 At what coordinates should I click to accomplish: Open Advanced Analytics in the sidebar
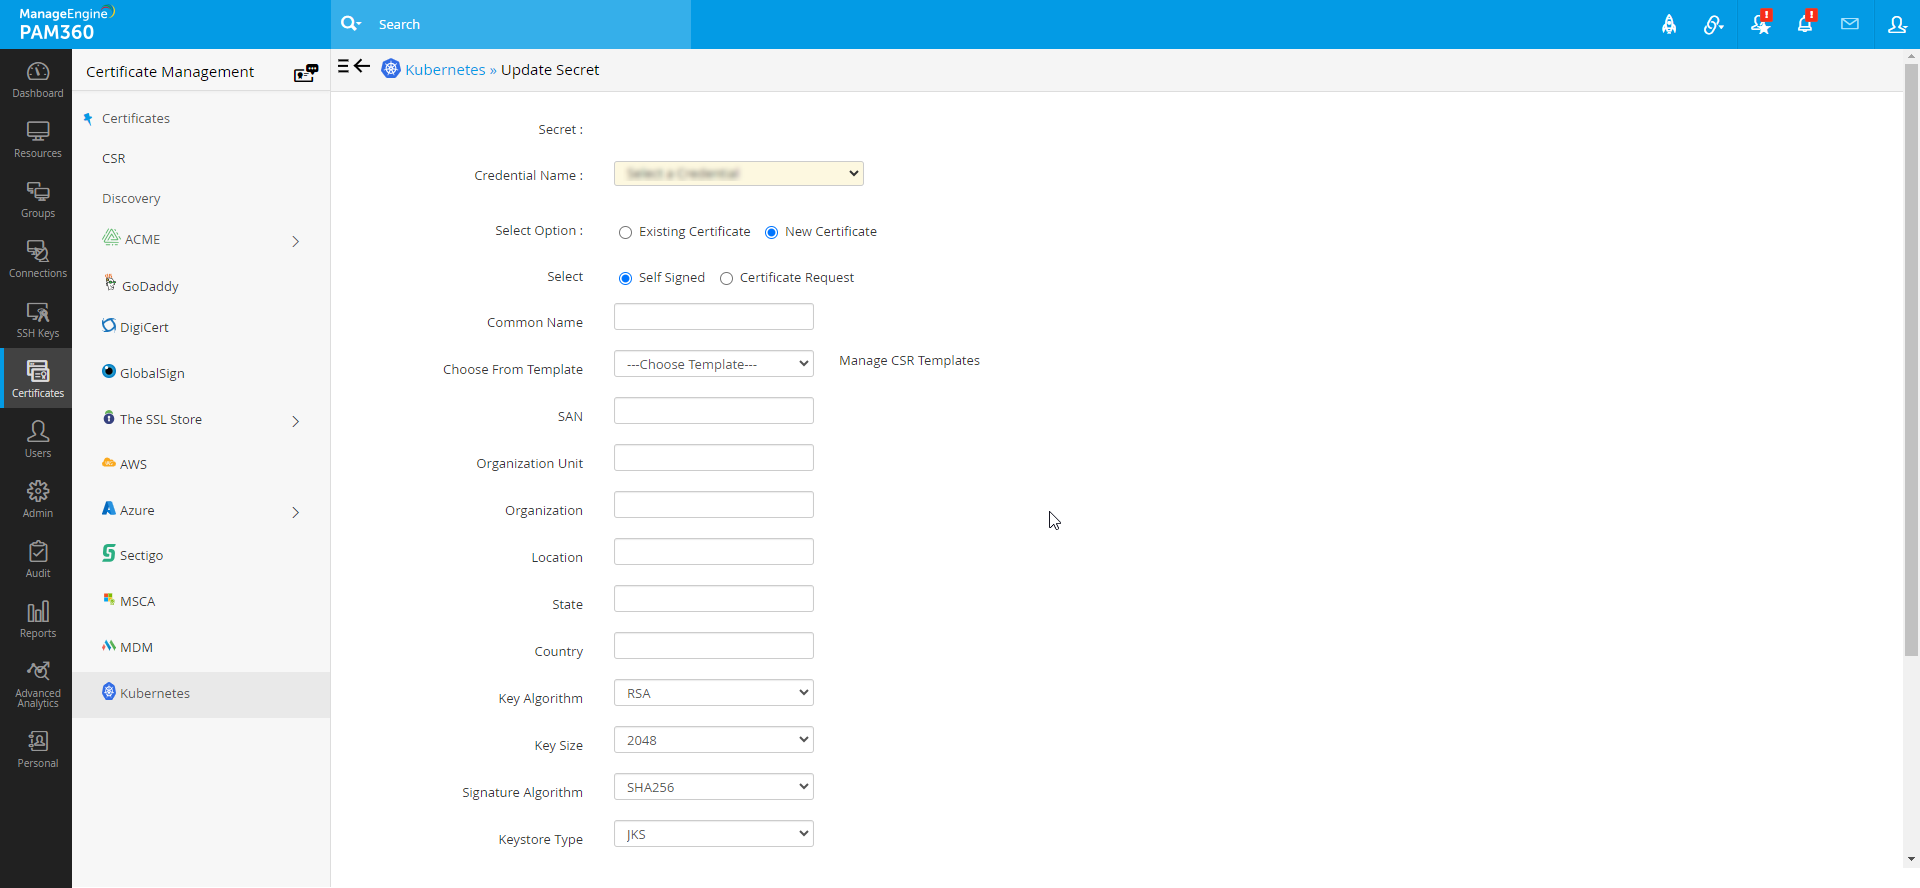pyautogui.click(x=37, y=684)
